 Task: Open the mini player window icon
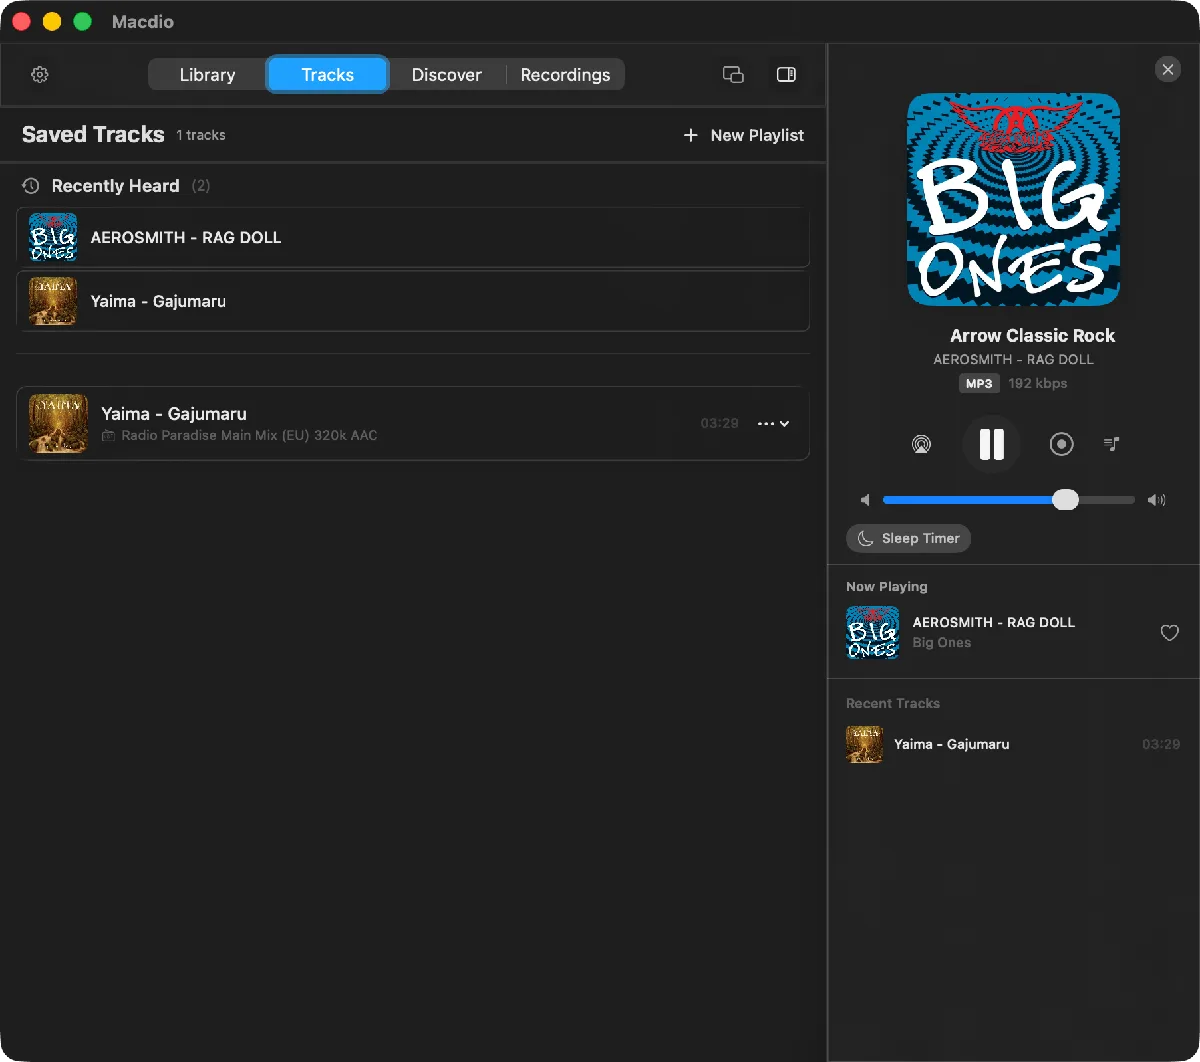point(733,75)
